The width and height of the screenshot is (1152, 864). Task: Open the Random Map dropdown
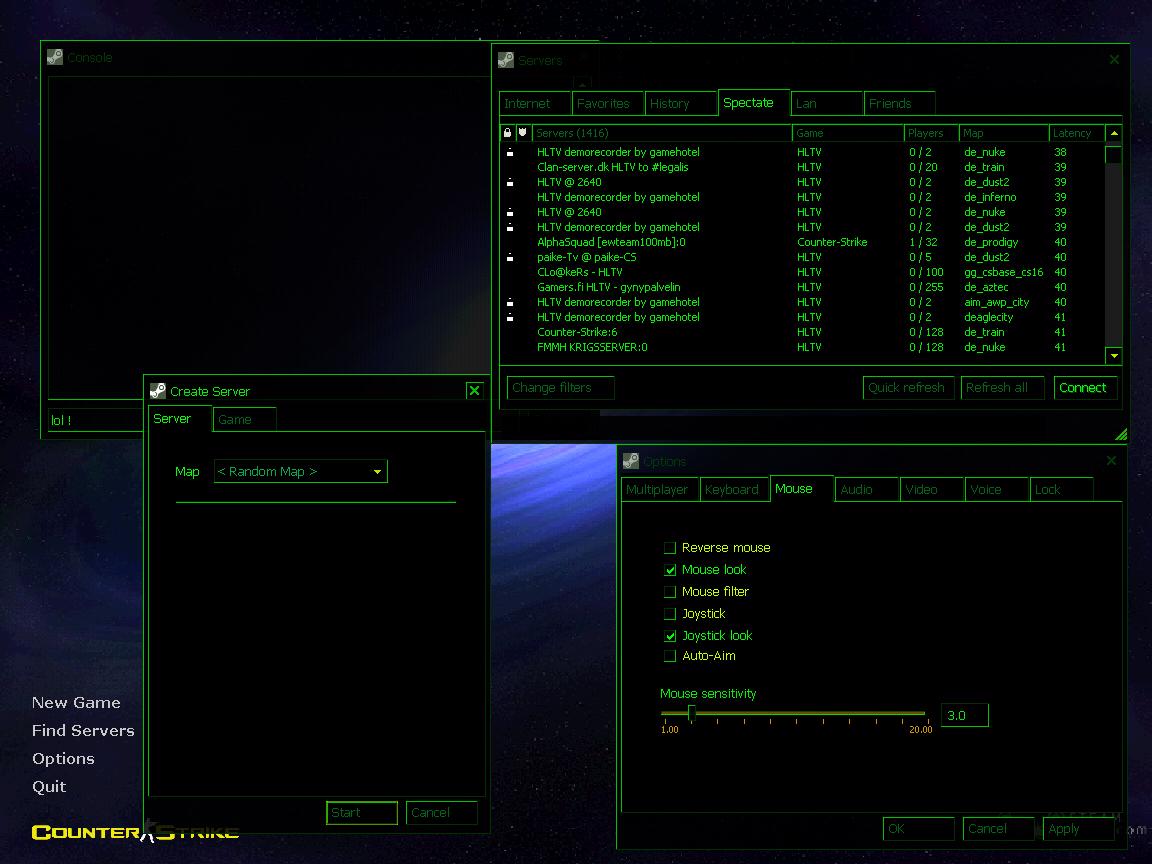pos(300,472)
